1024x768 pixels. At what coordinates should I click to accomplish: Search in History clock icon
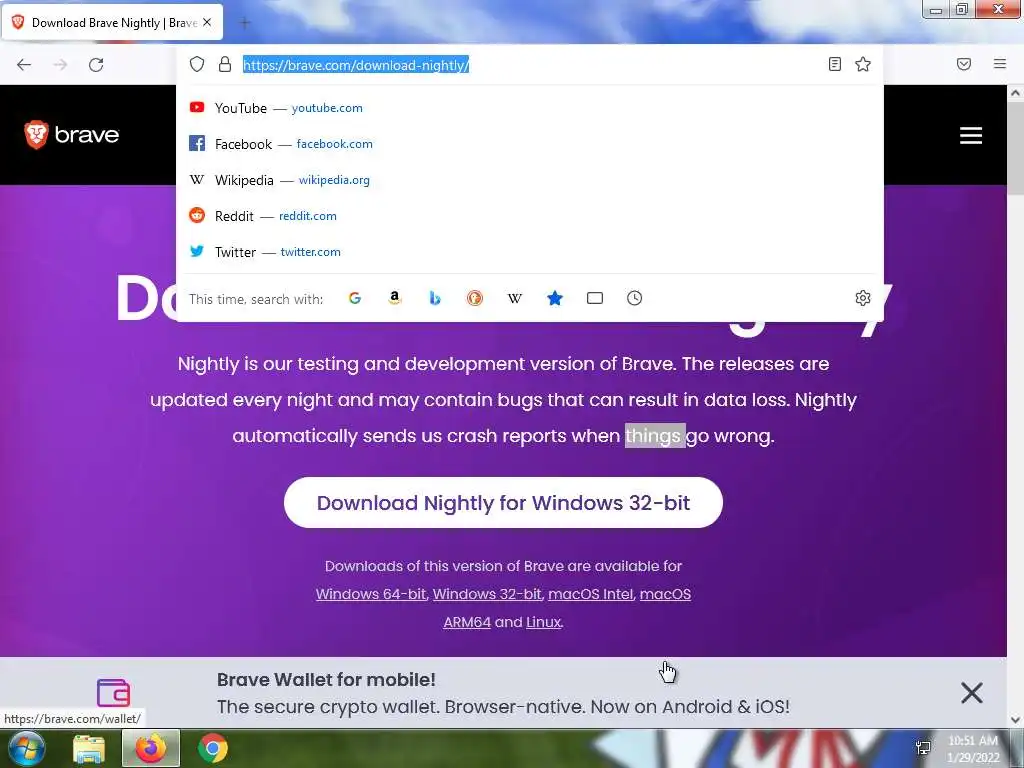635,298
